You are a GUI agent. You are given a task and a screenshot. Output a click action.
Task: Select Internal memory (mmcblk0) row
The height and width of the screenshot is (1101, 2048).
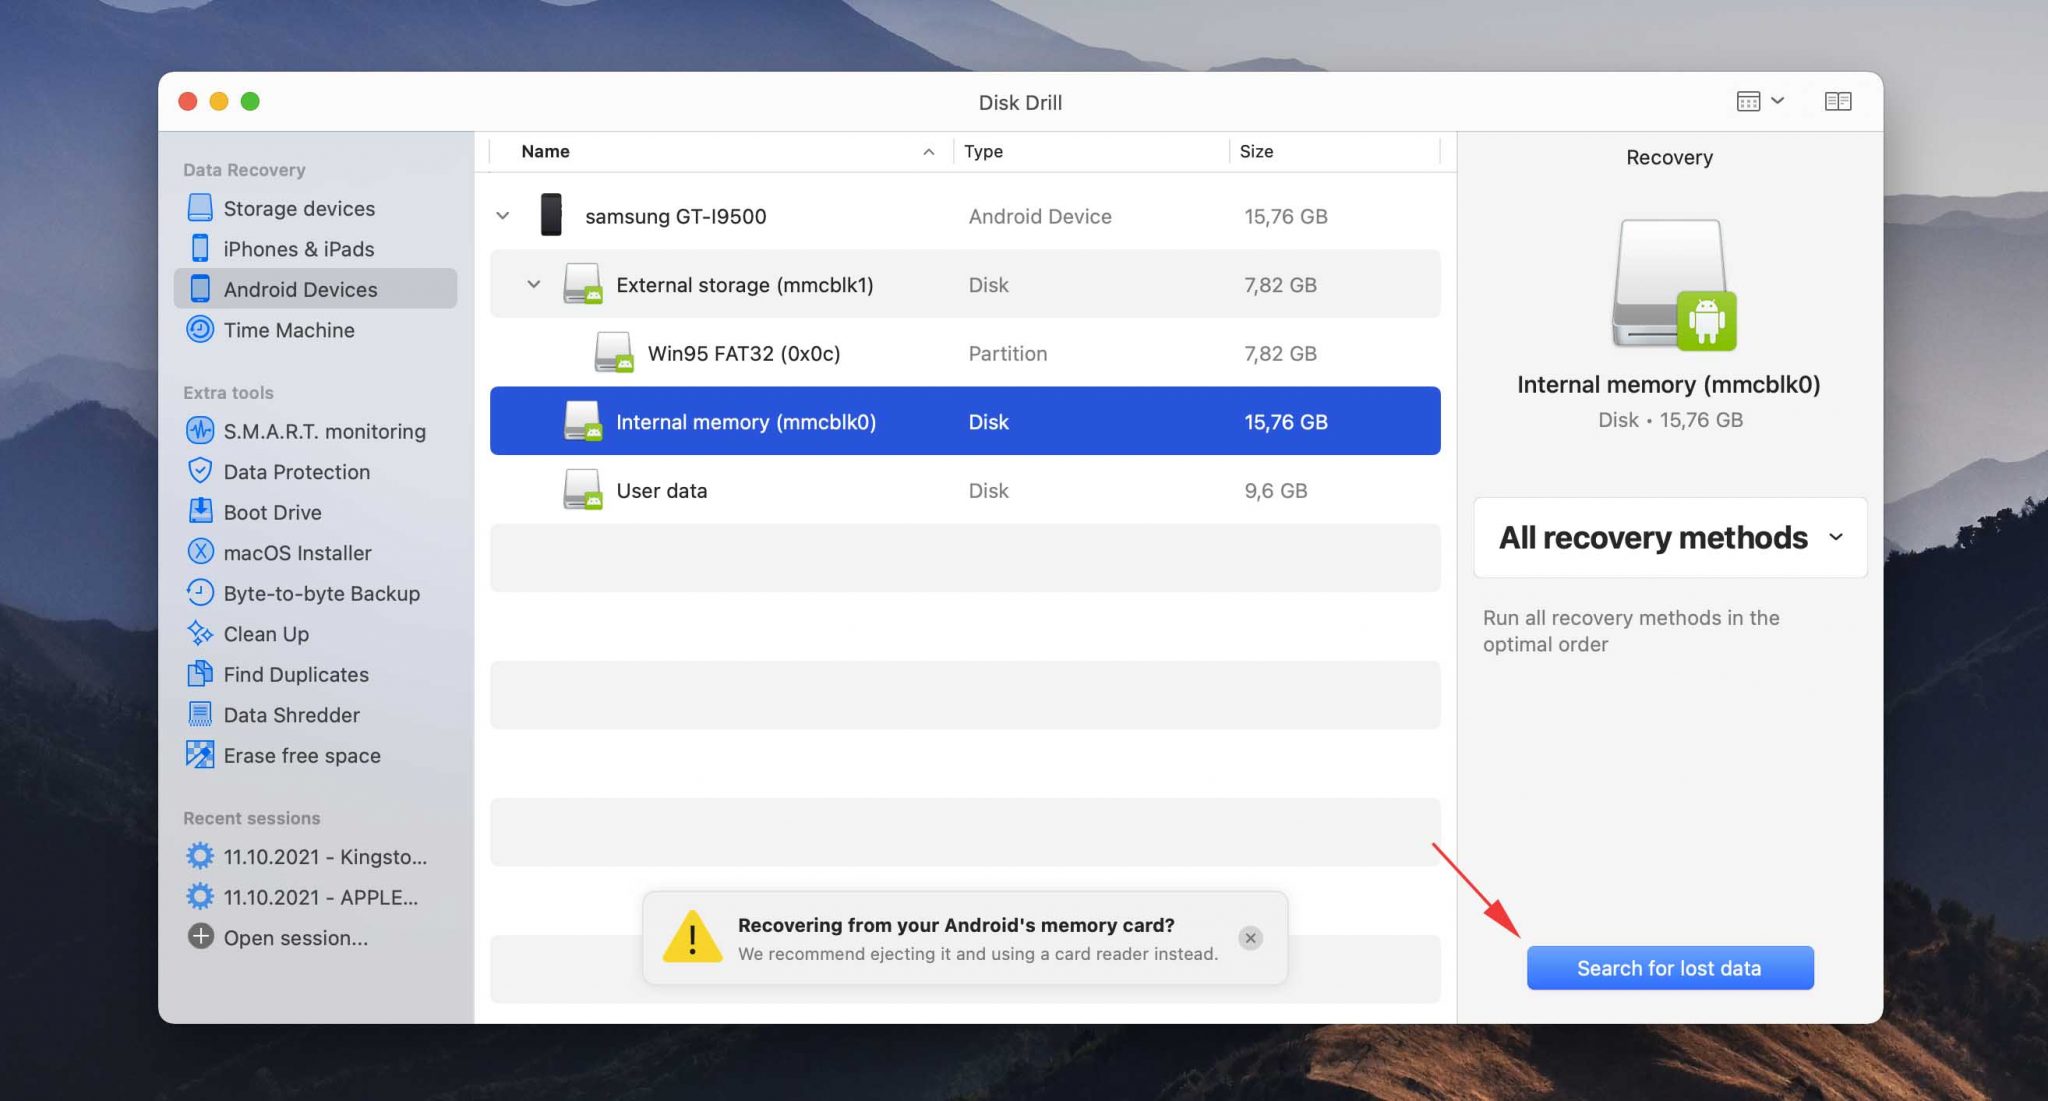coord(965,421)
